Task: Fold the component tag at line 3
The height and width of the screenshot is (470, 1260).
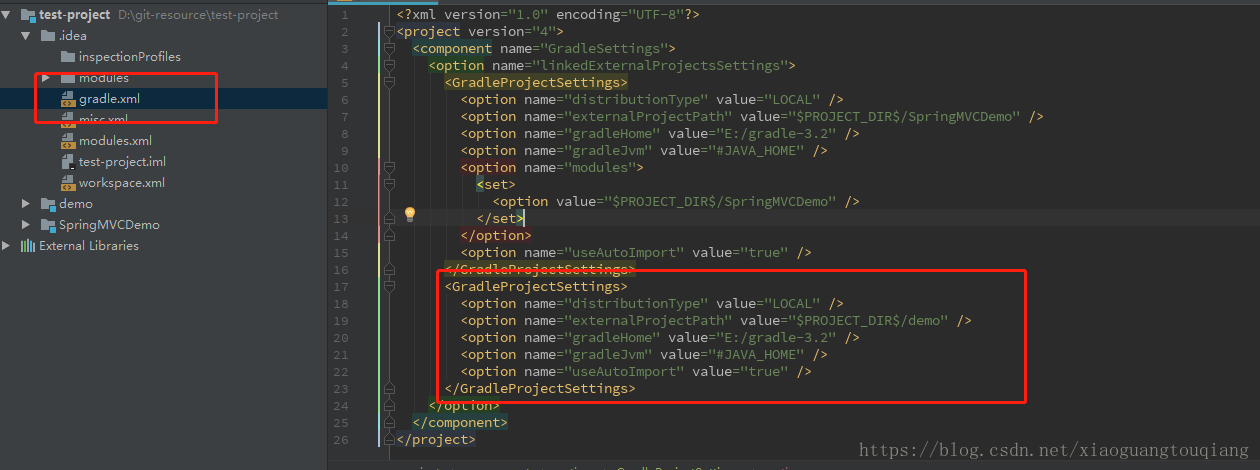Action: (x=389, y=49)
